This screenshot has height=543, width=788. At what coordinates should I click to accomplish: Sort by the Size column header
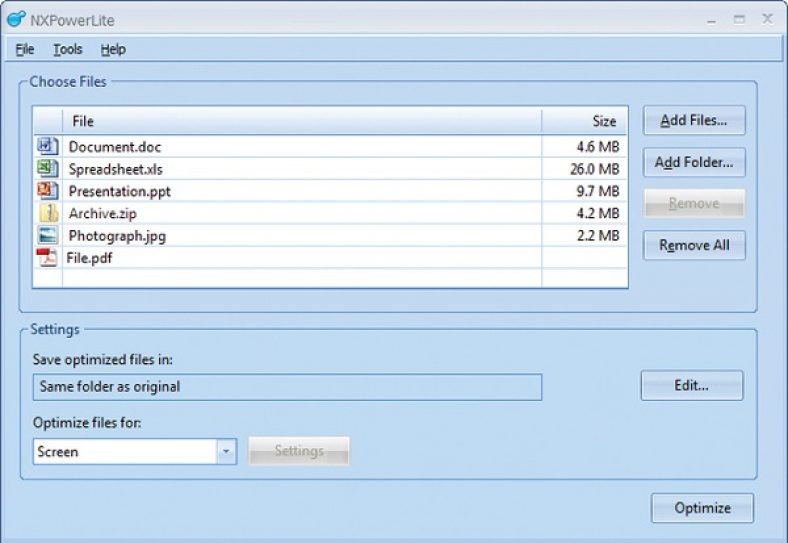coord(584,121)
